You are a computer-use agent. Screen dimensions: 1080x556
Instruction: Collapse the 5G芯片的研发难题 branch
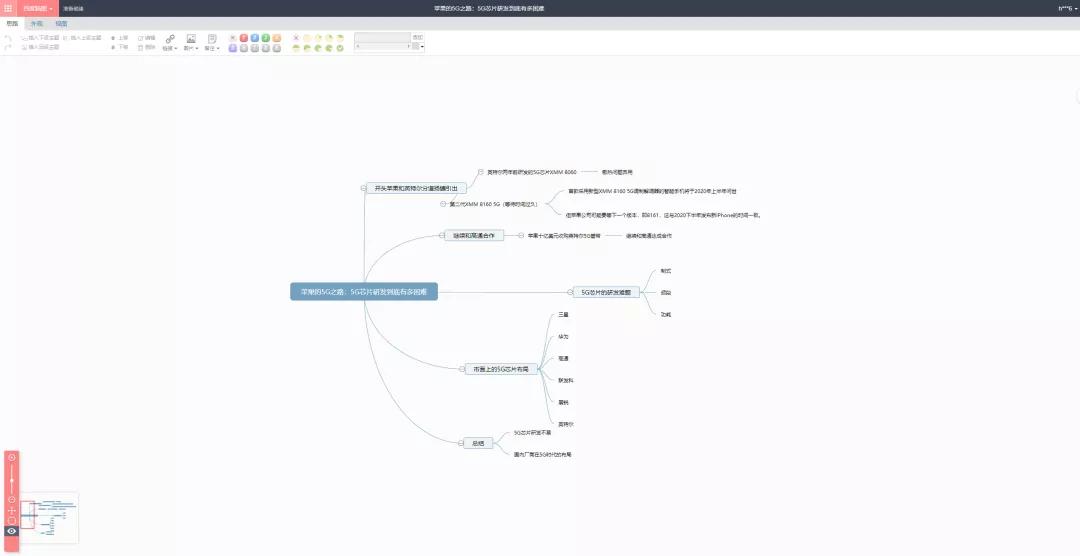[x=571, y=292]
